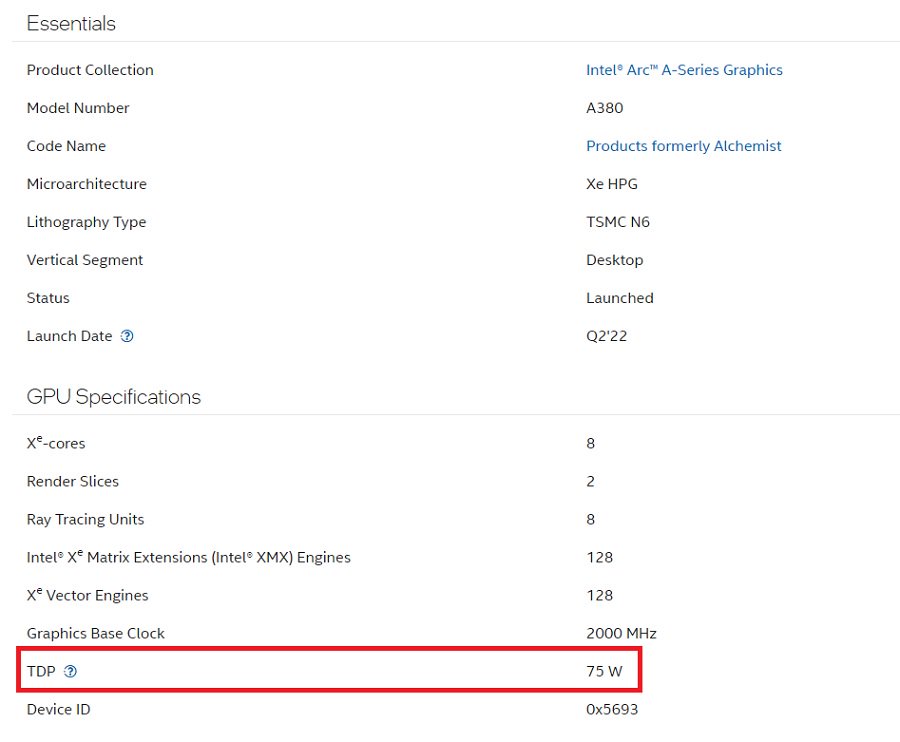900x742 pixels.
Task: Click the 0x5693 device ID value
Action: click(x=612, y=709)
